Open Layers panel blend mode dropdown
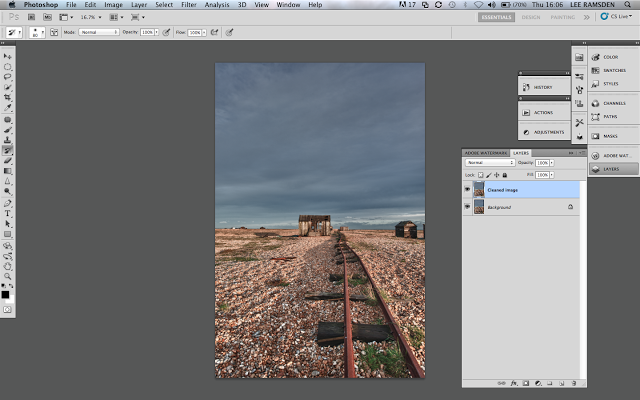 (x=490, y=162)
